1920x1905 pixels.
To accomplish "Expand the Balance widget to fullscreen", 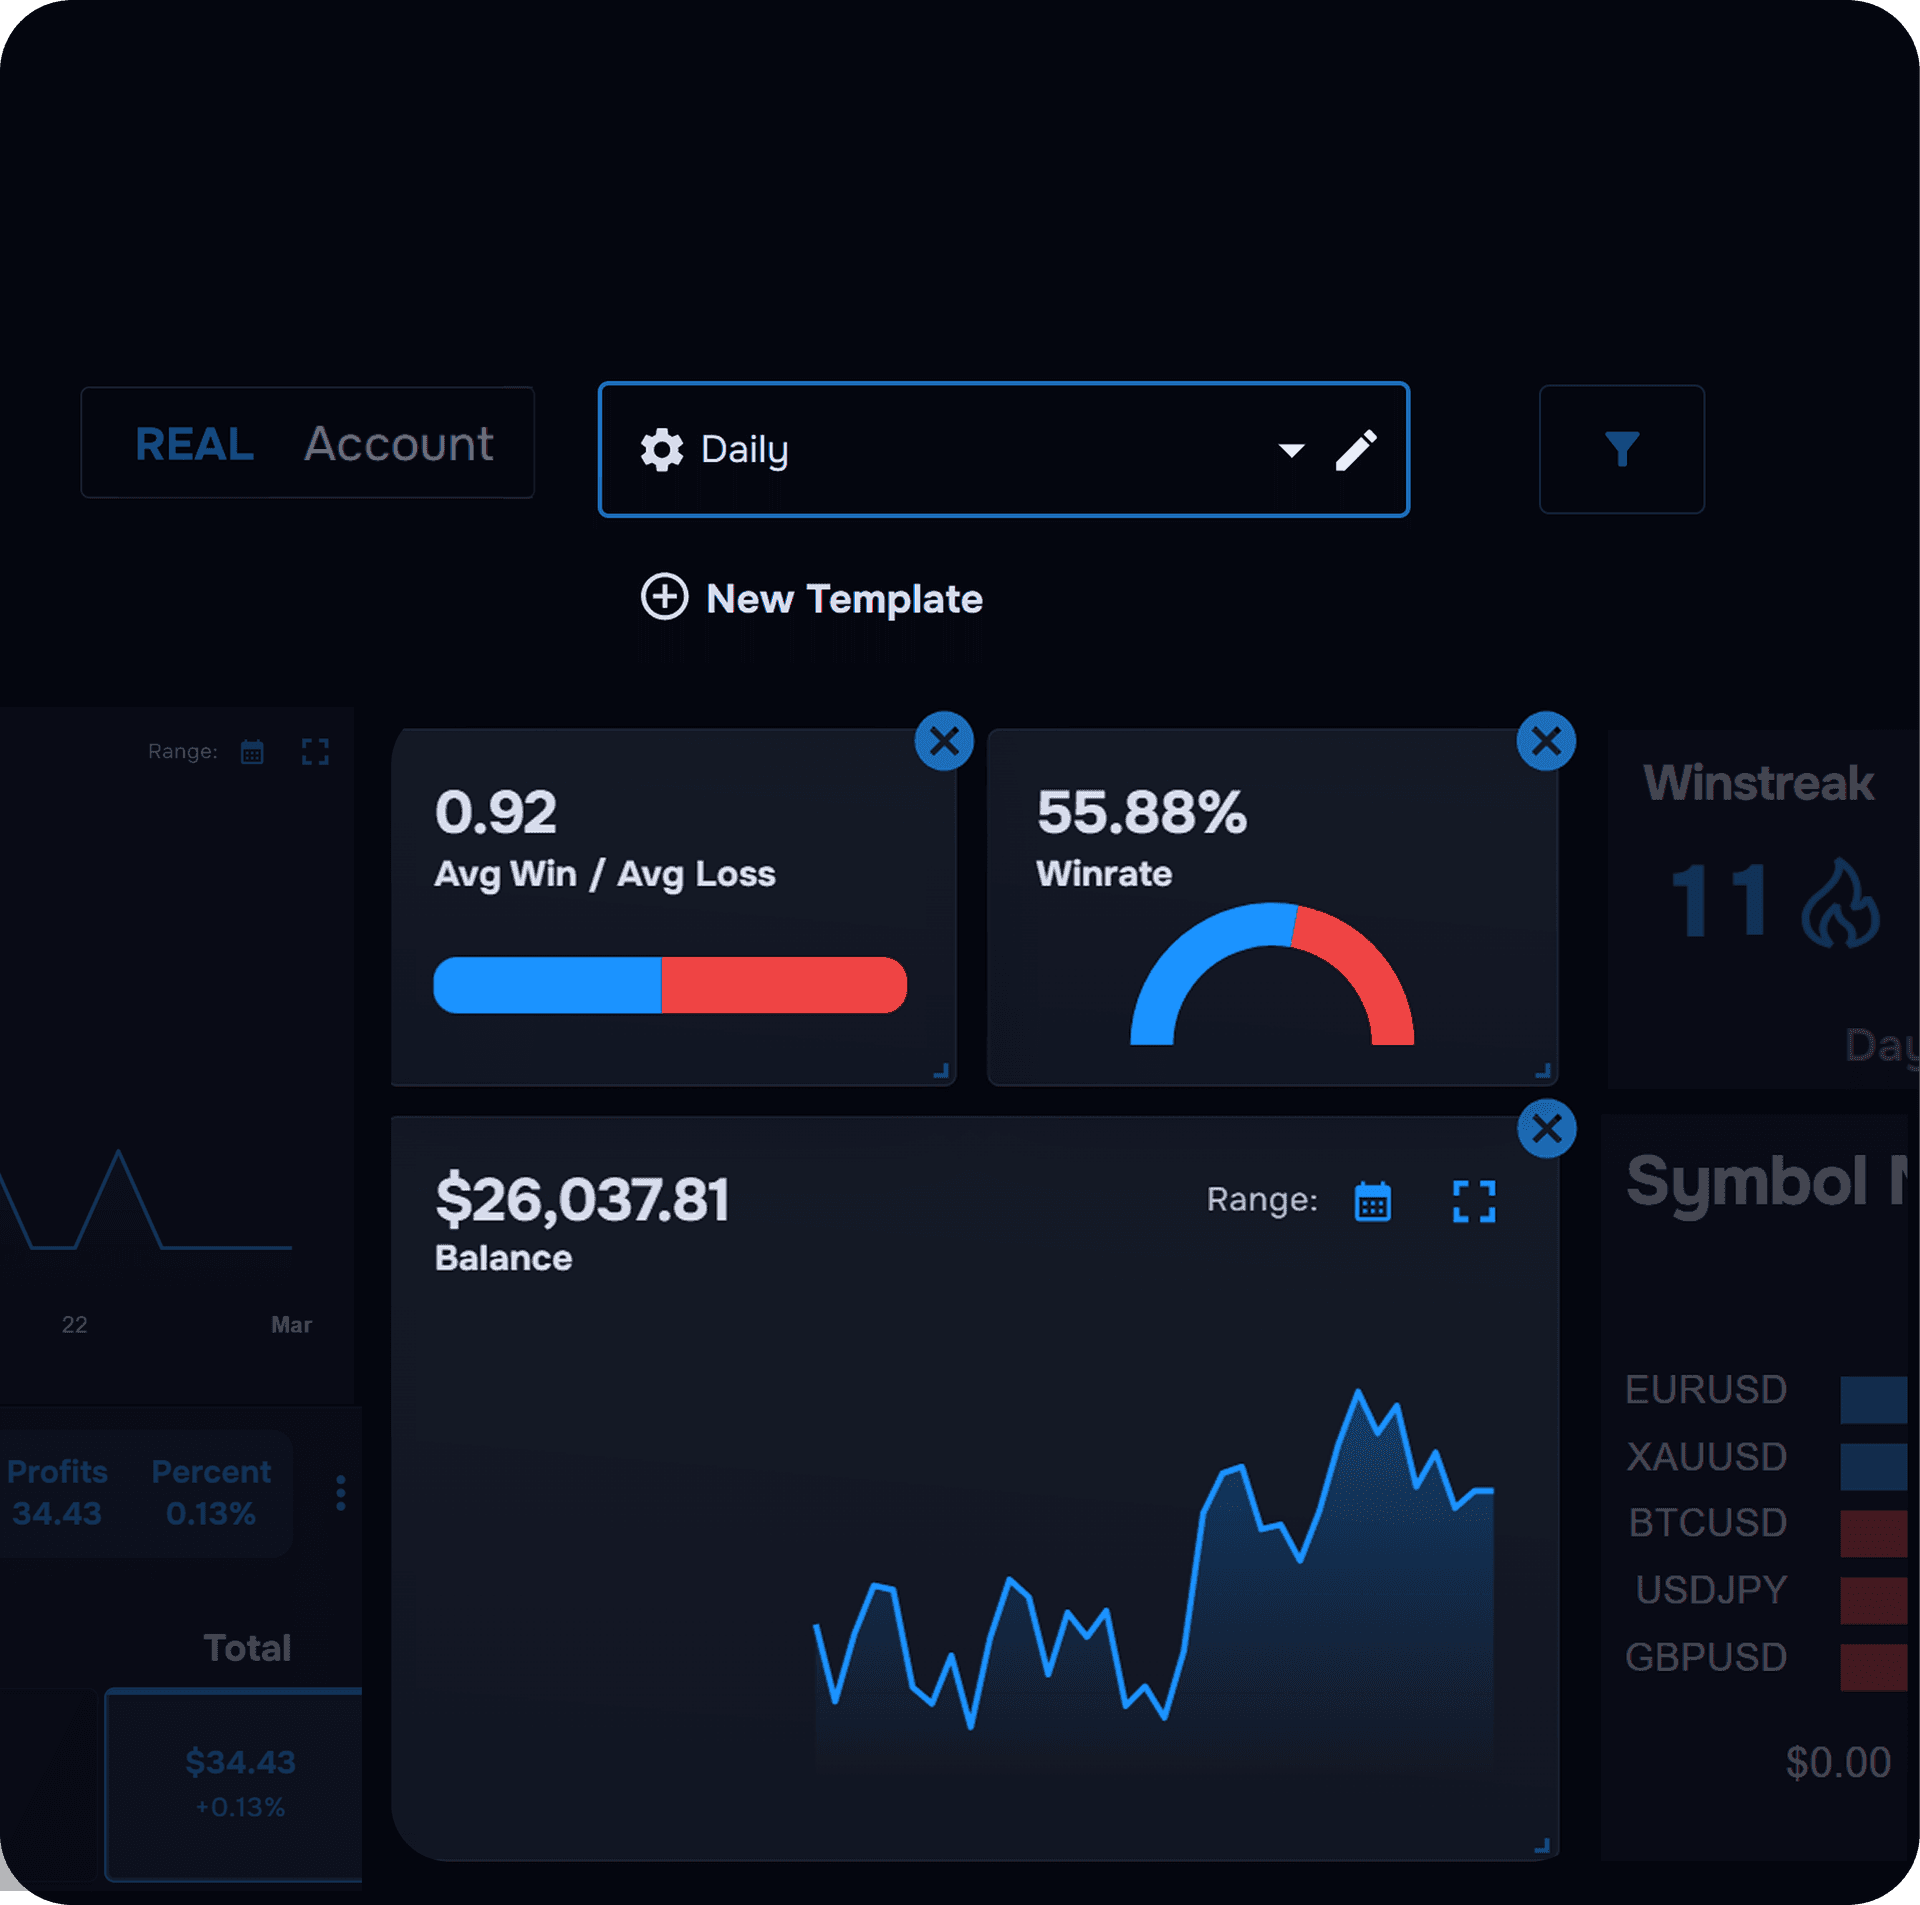I will (1474, 1202).
